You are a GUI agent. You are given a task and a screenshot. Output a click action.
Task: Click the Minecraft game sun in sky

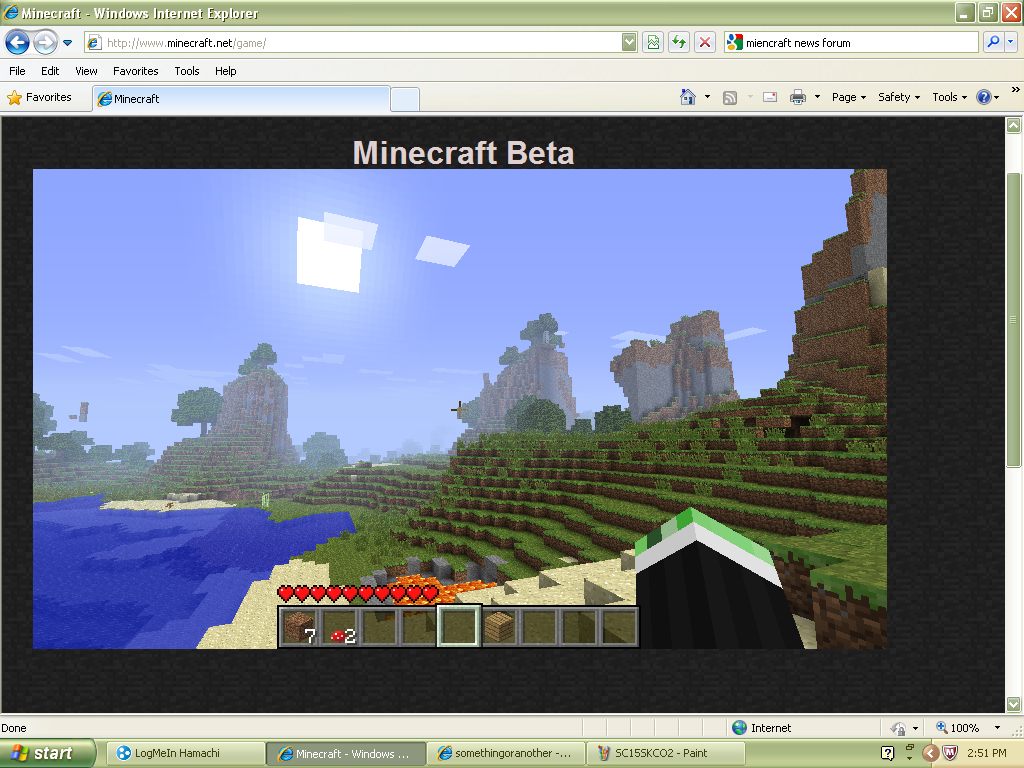[x=328, y=254]
